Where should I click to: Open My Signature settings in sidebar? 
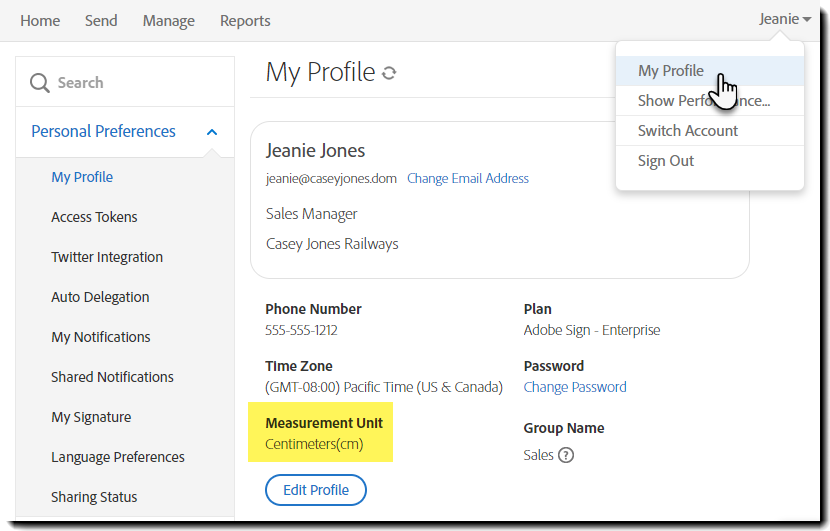click(x=91, y=417)
